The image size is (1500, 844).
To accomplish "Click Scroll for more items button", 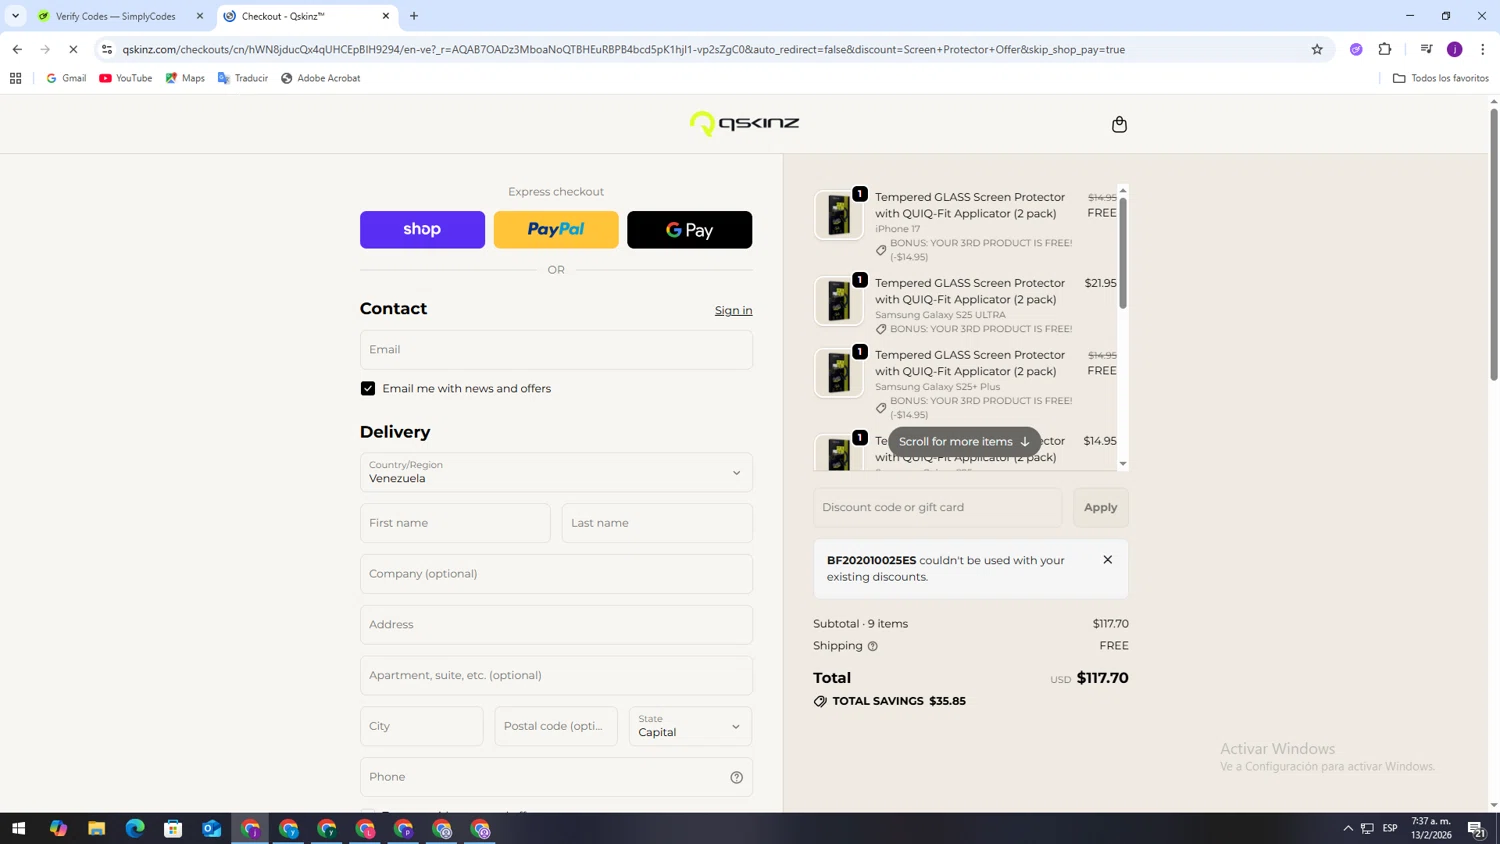I will pos(964,441).
